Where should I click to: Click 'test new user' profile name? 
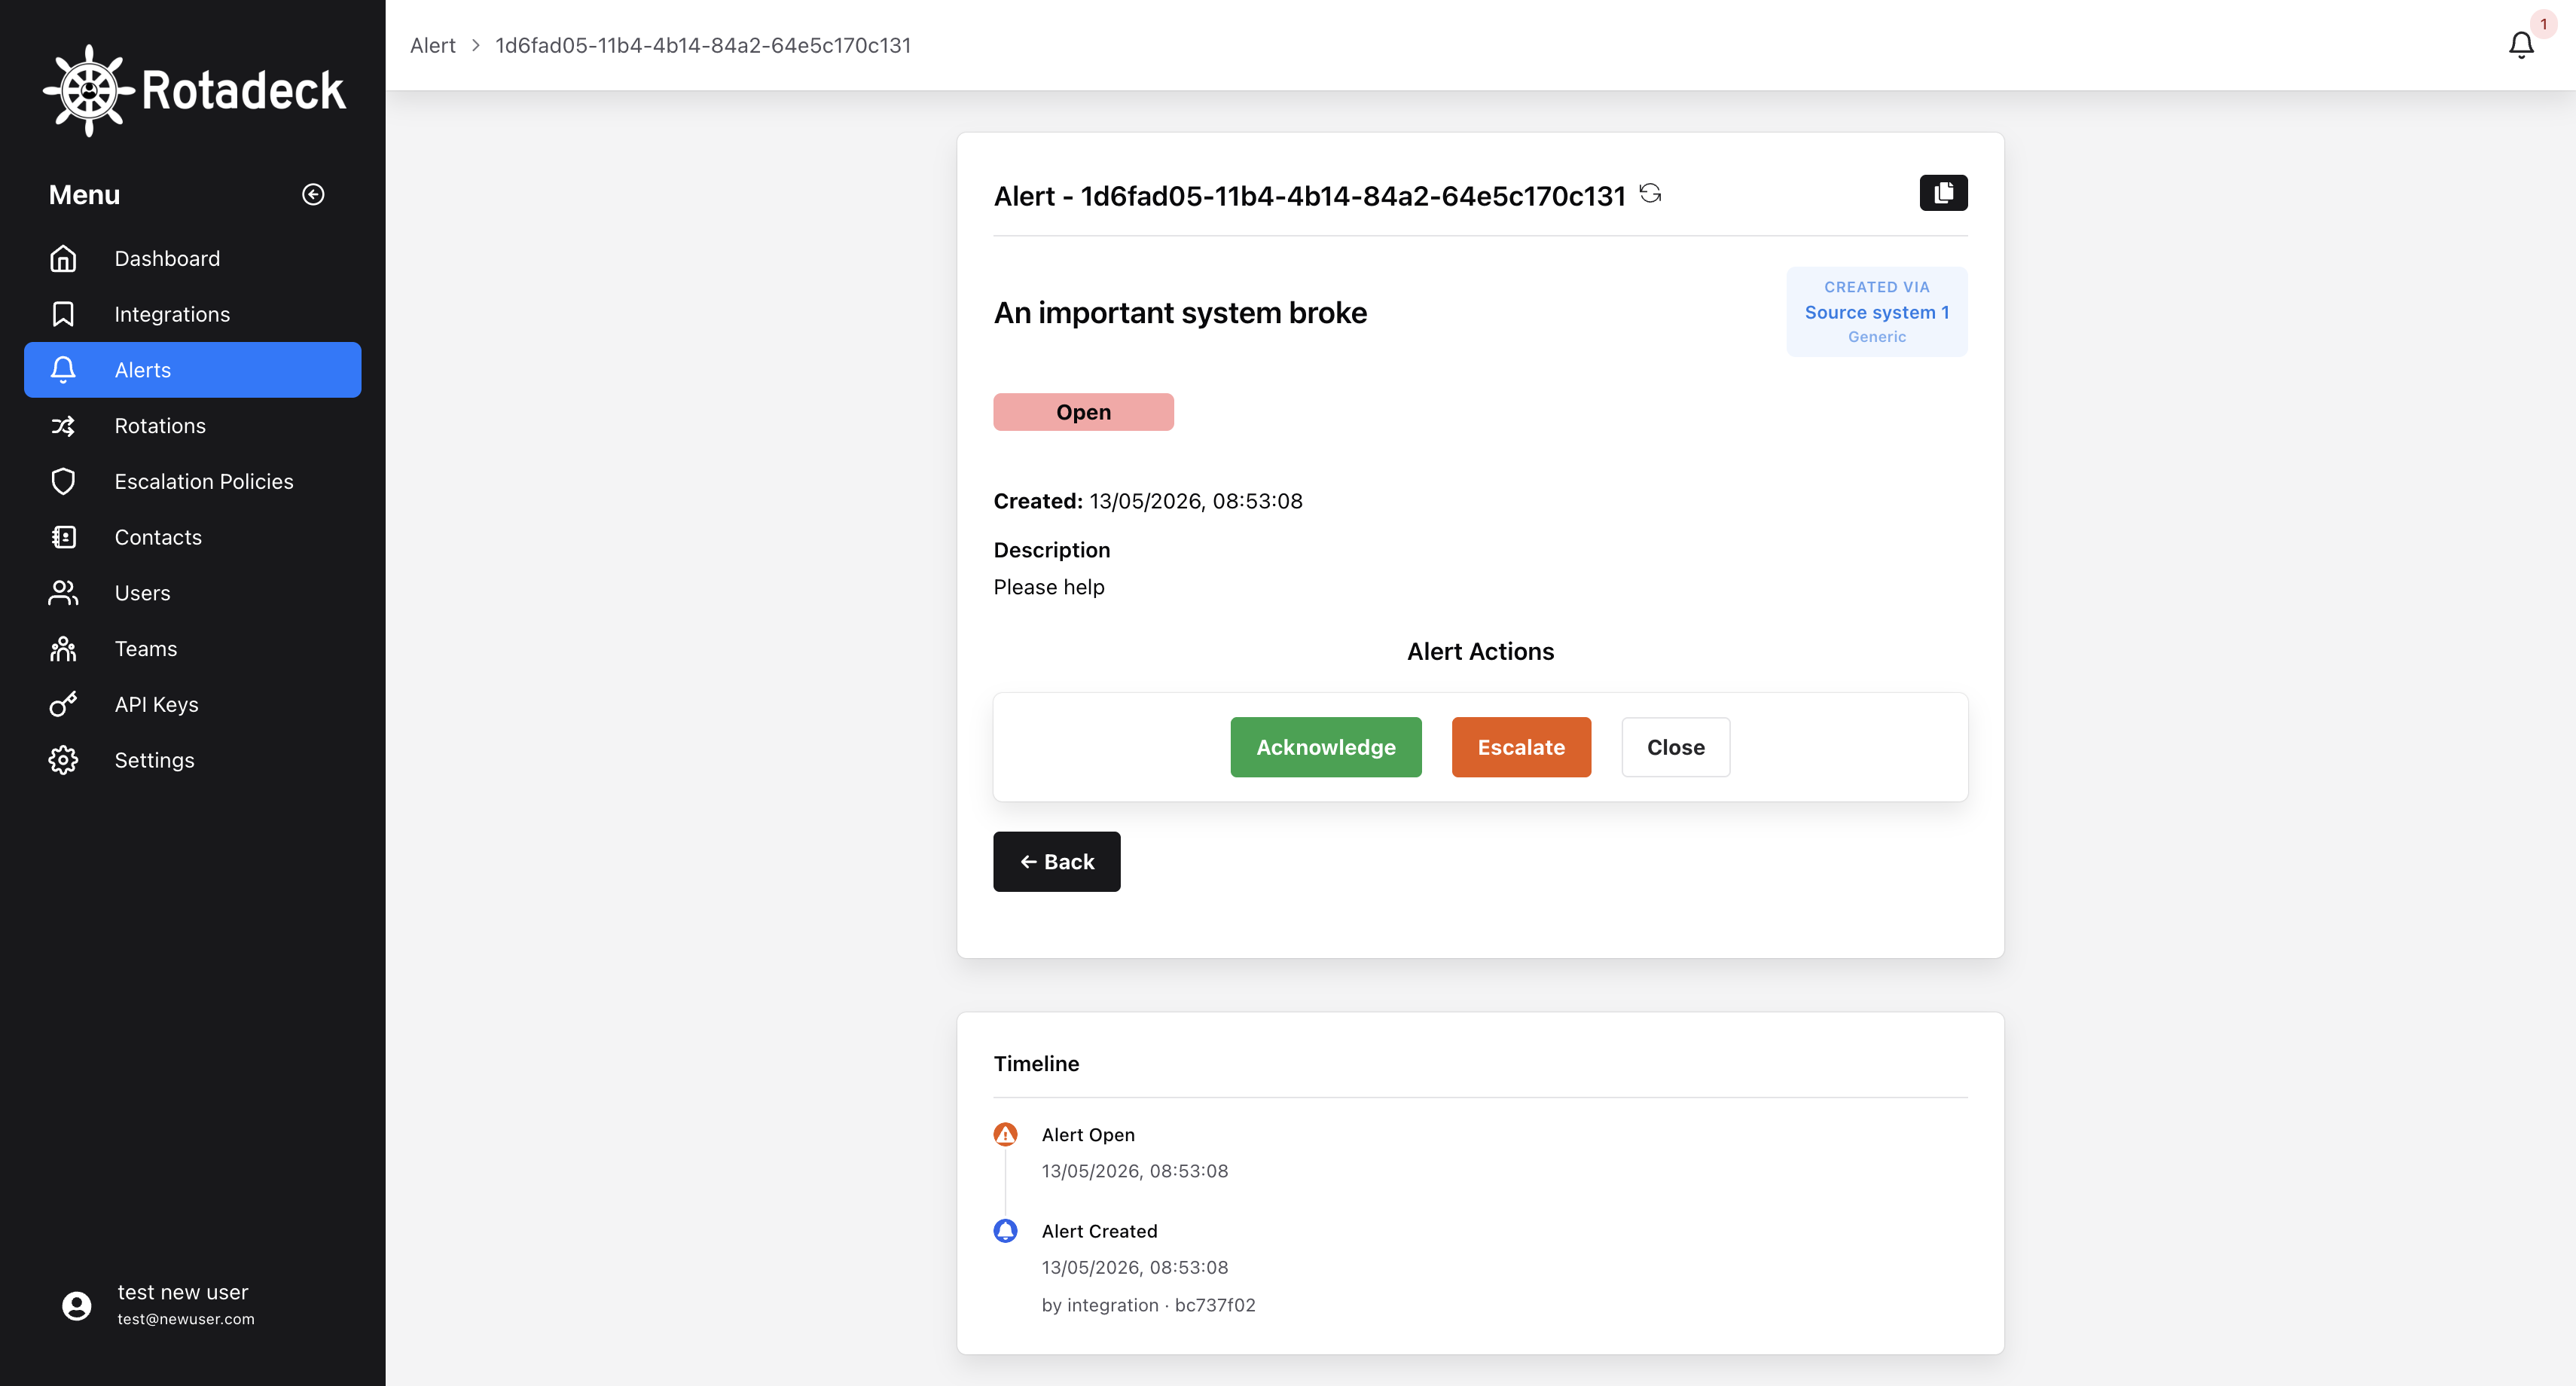click(183, 1293)
